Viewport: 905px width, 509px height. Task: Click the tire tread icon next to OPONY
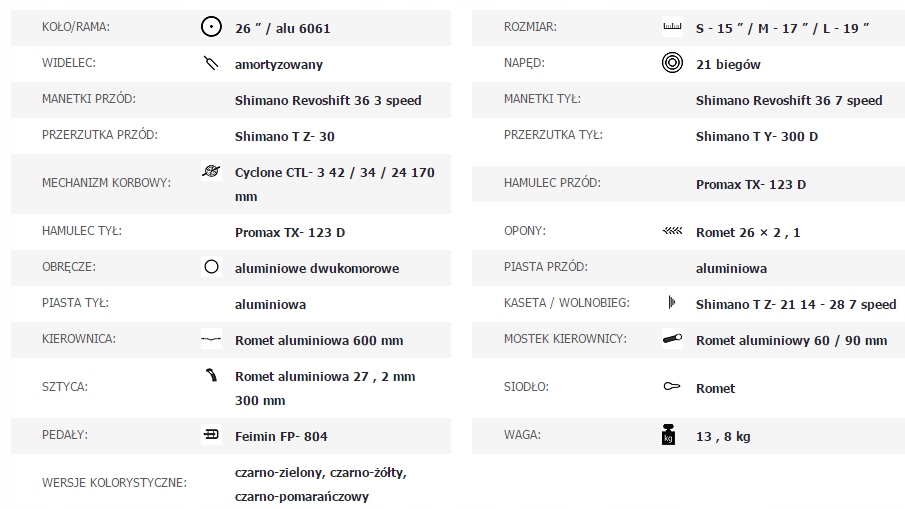pos(672,231)
